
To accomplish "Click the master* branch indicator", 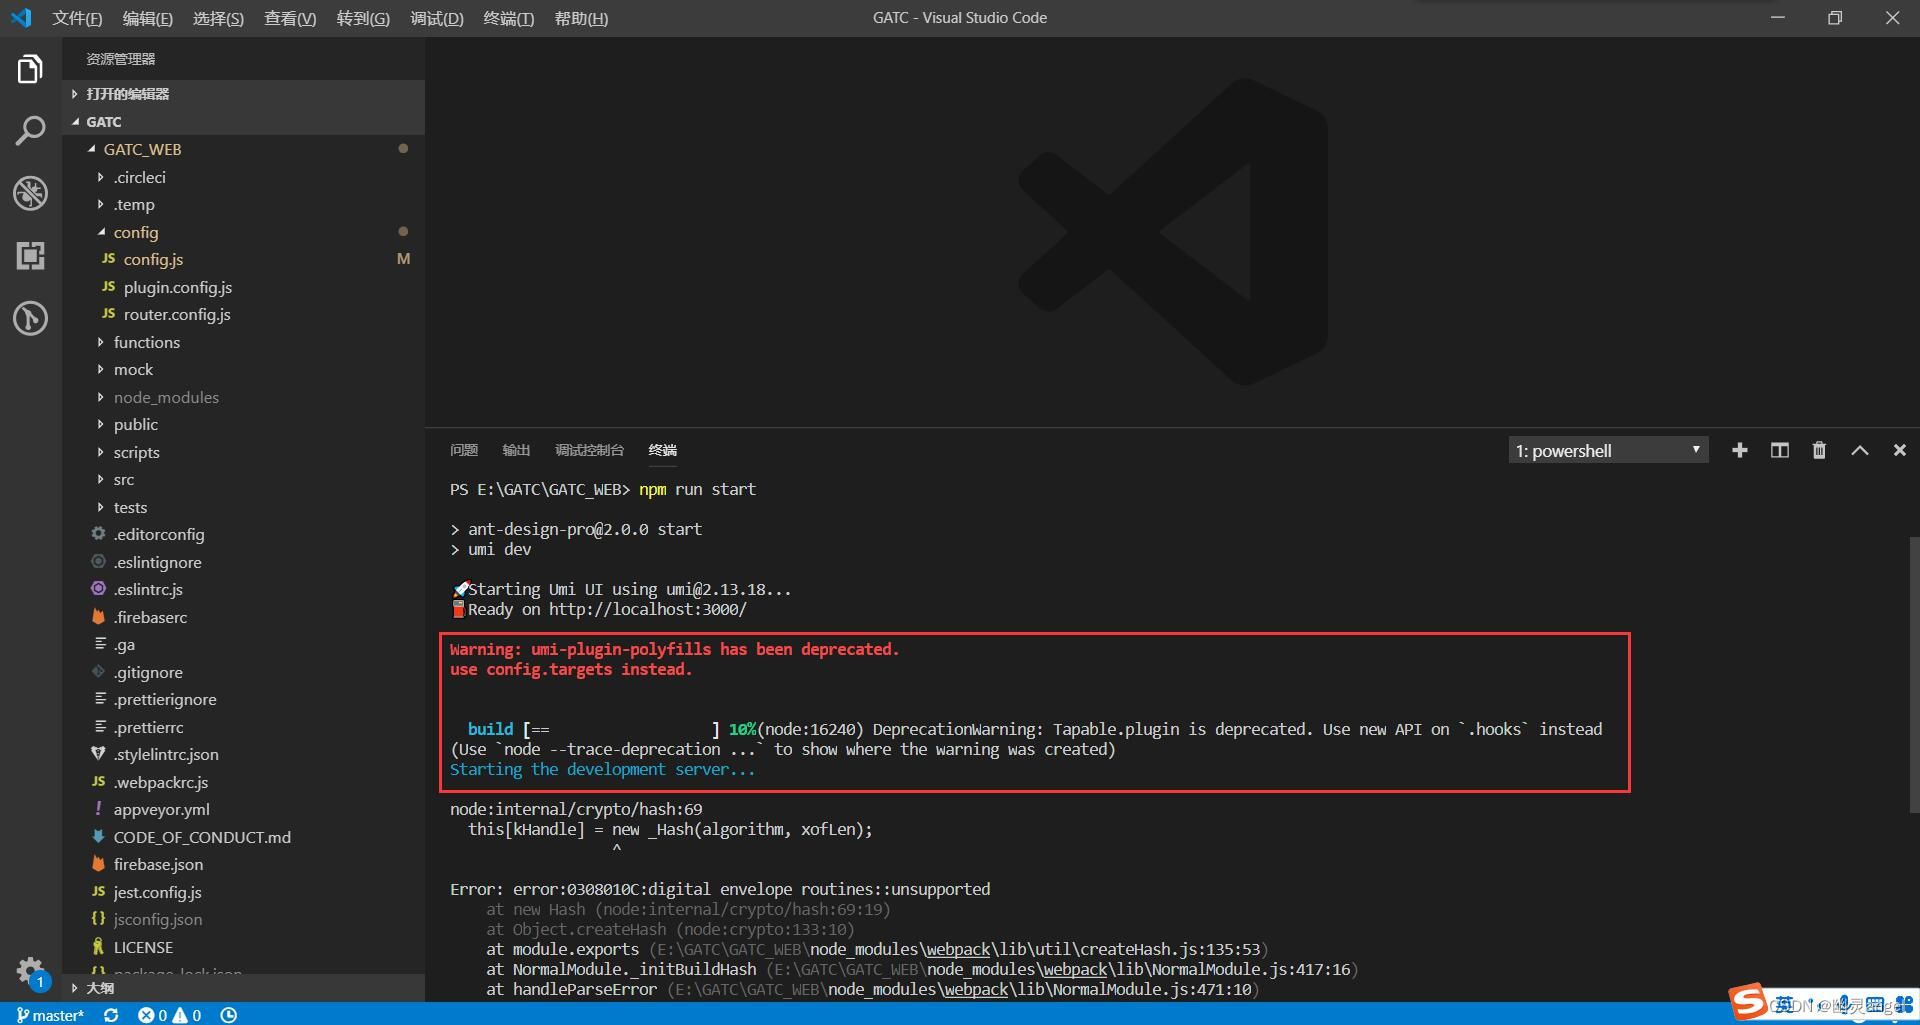I will click(x=50, y=1015).
